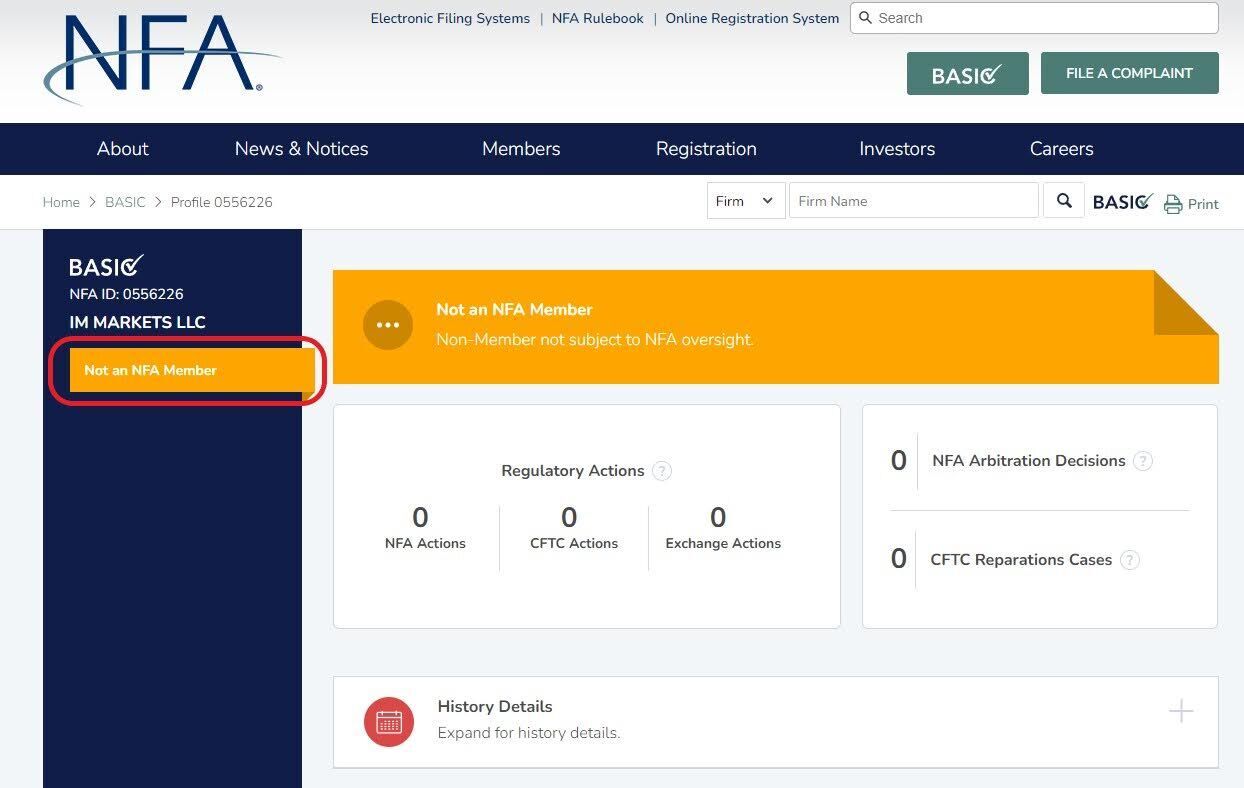Screen dimensions: 1244x788
Task: Focus the site Search field
Action: click(1034, 18)
